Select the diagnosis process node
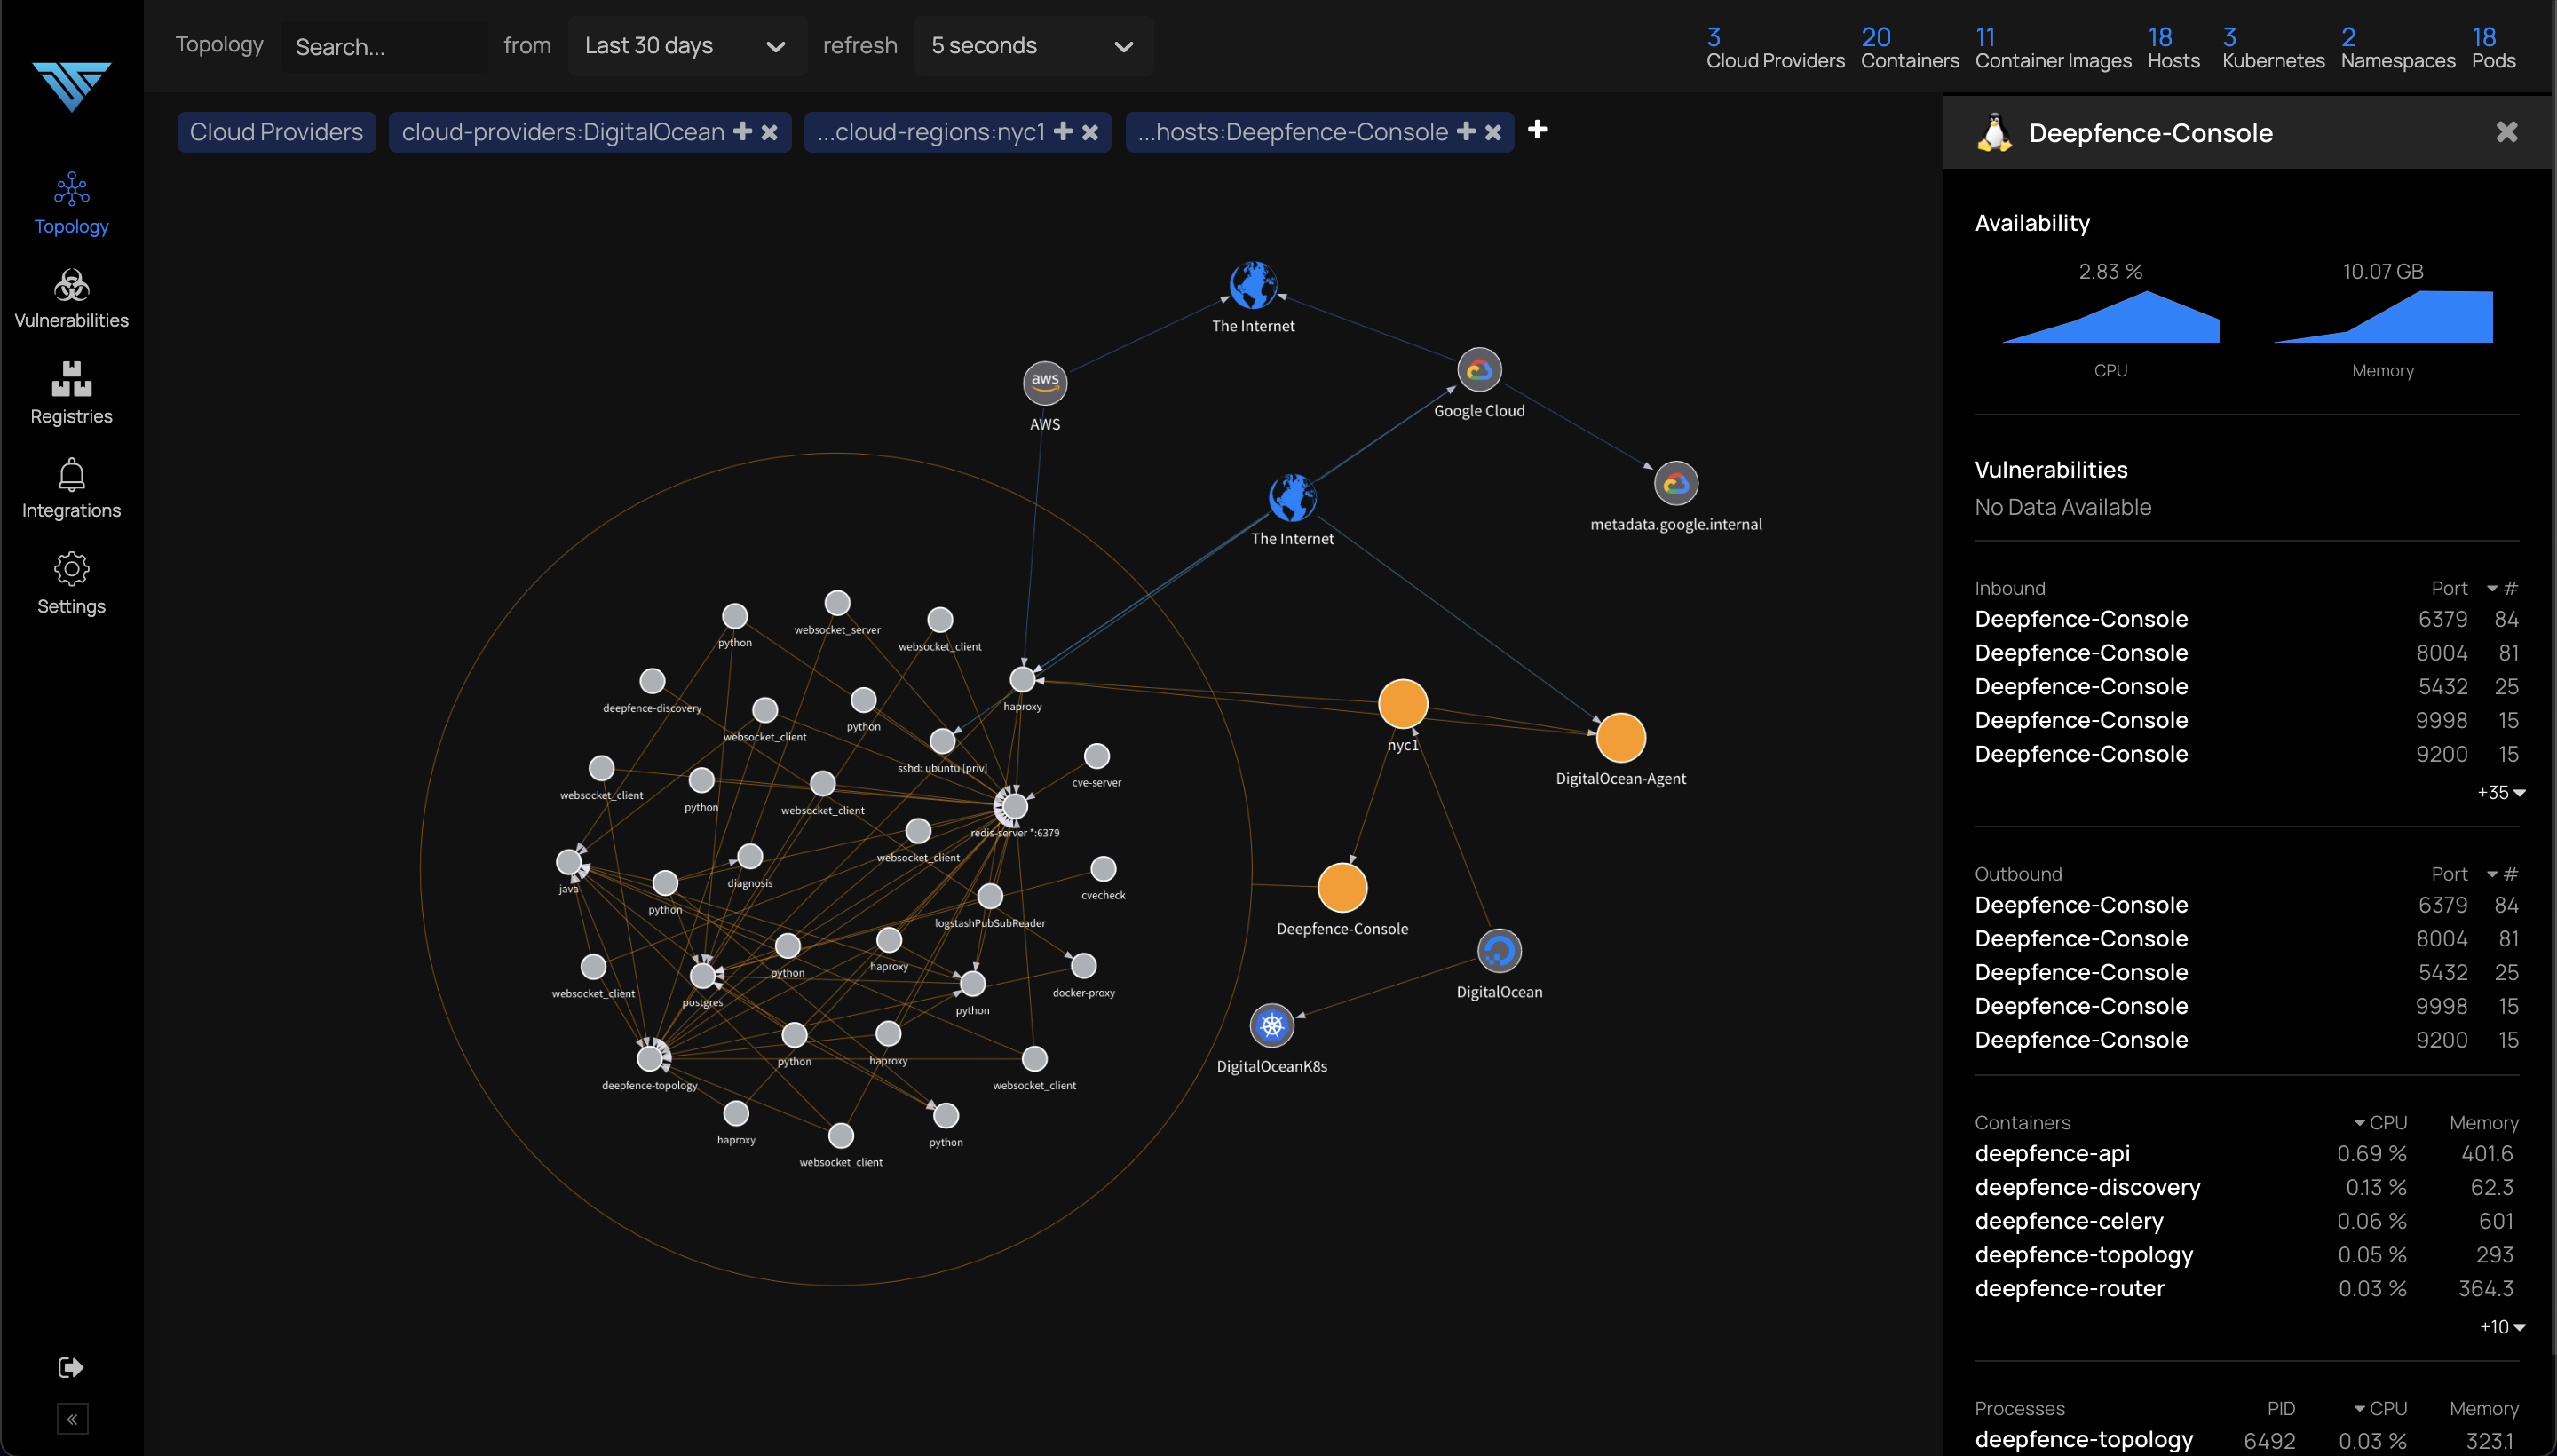This screenshot has width=2557, height=1456. 750,856
